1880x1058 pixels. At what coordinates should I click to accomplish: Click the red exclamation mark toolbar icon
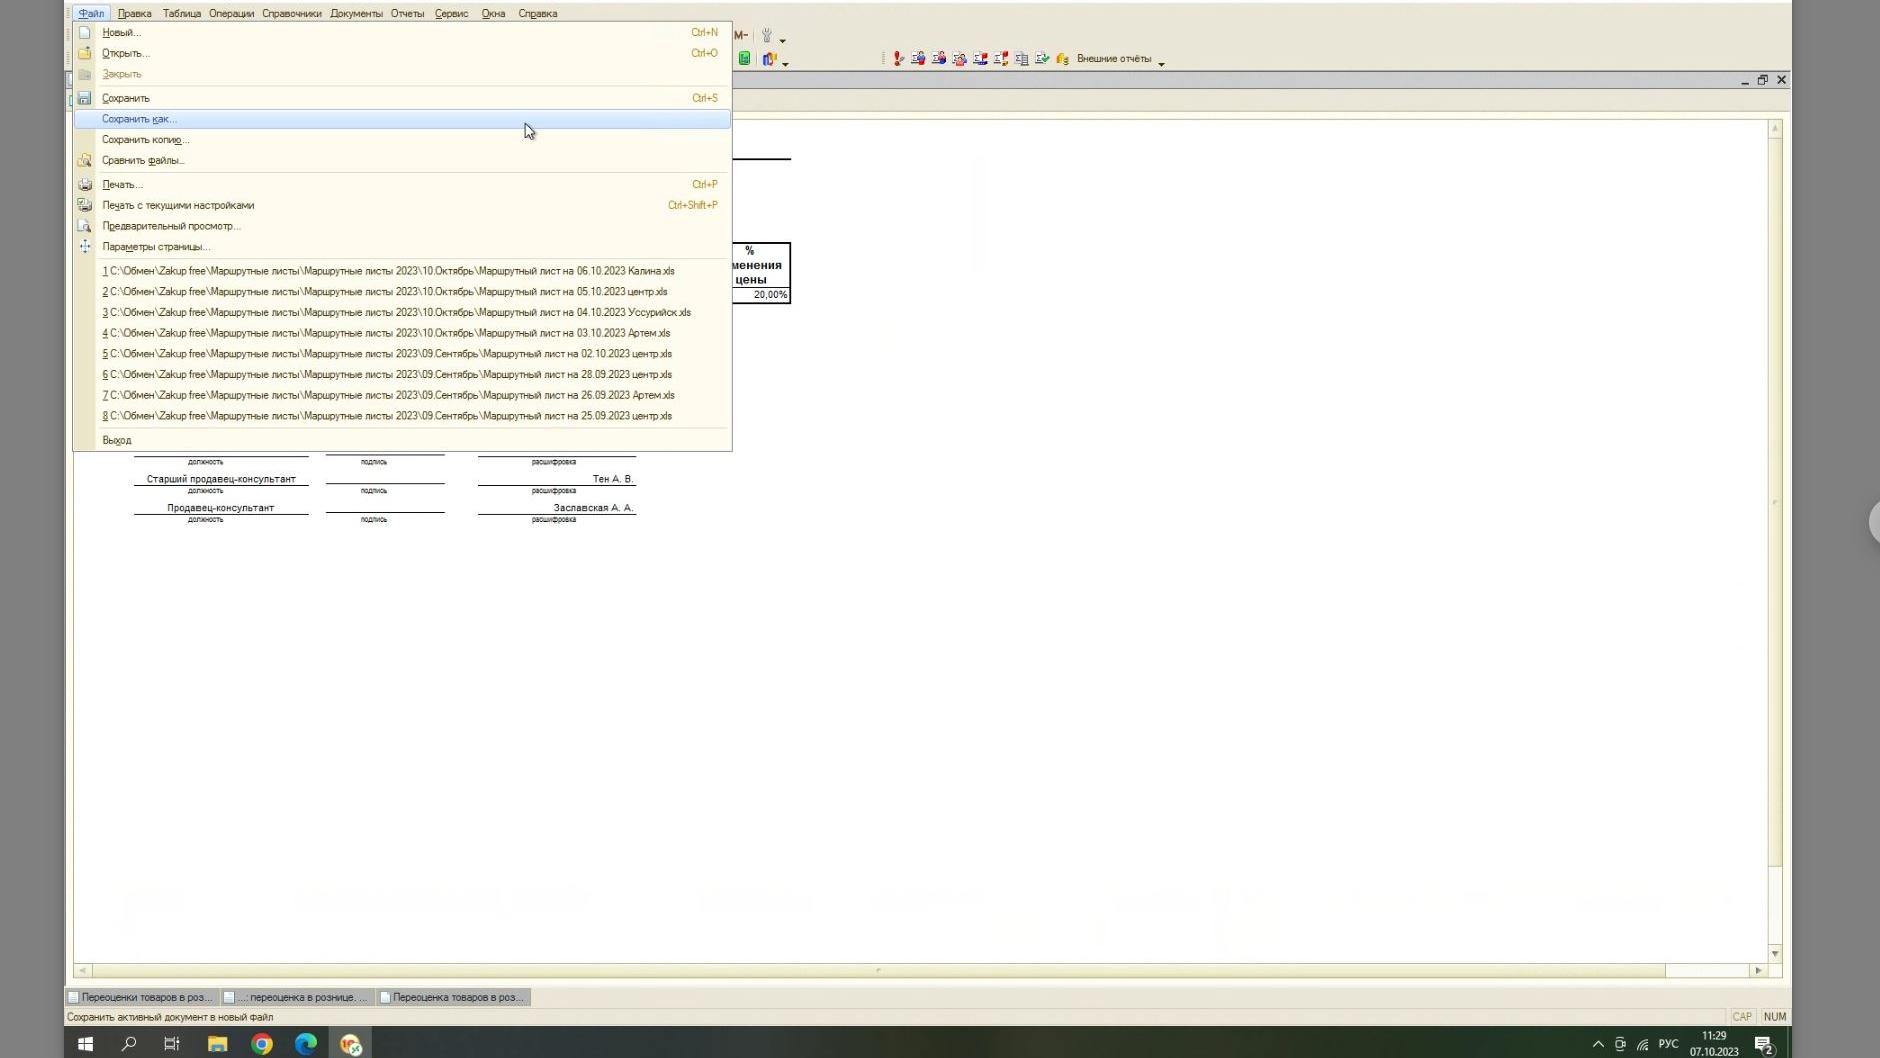(898, 59)
